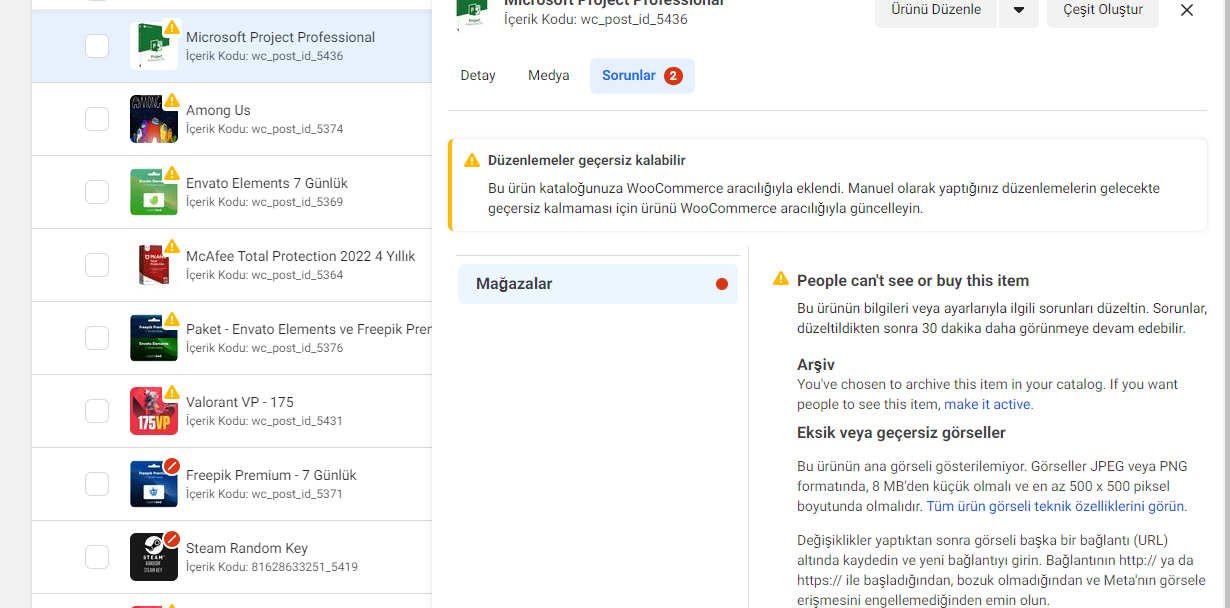
Task: Click content code wc_post_id_5371
Action: pos(297,494)
